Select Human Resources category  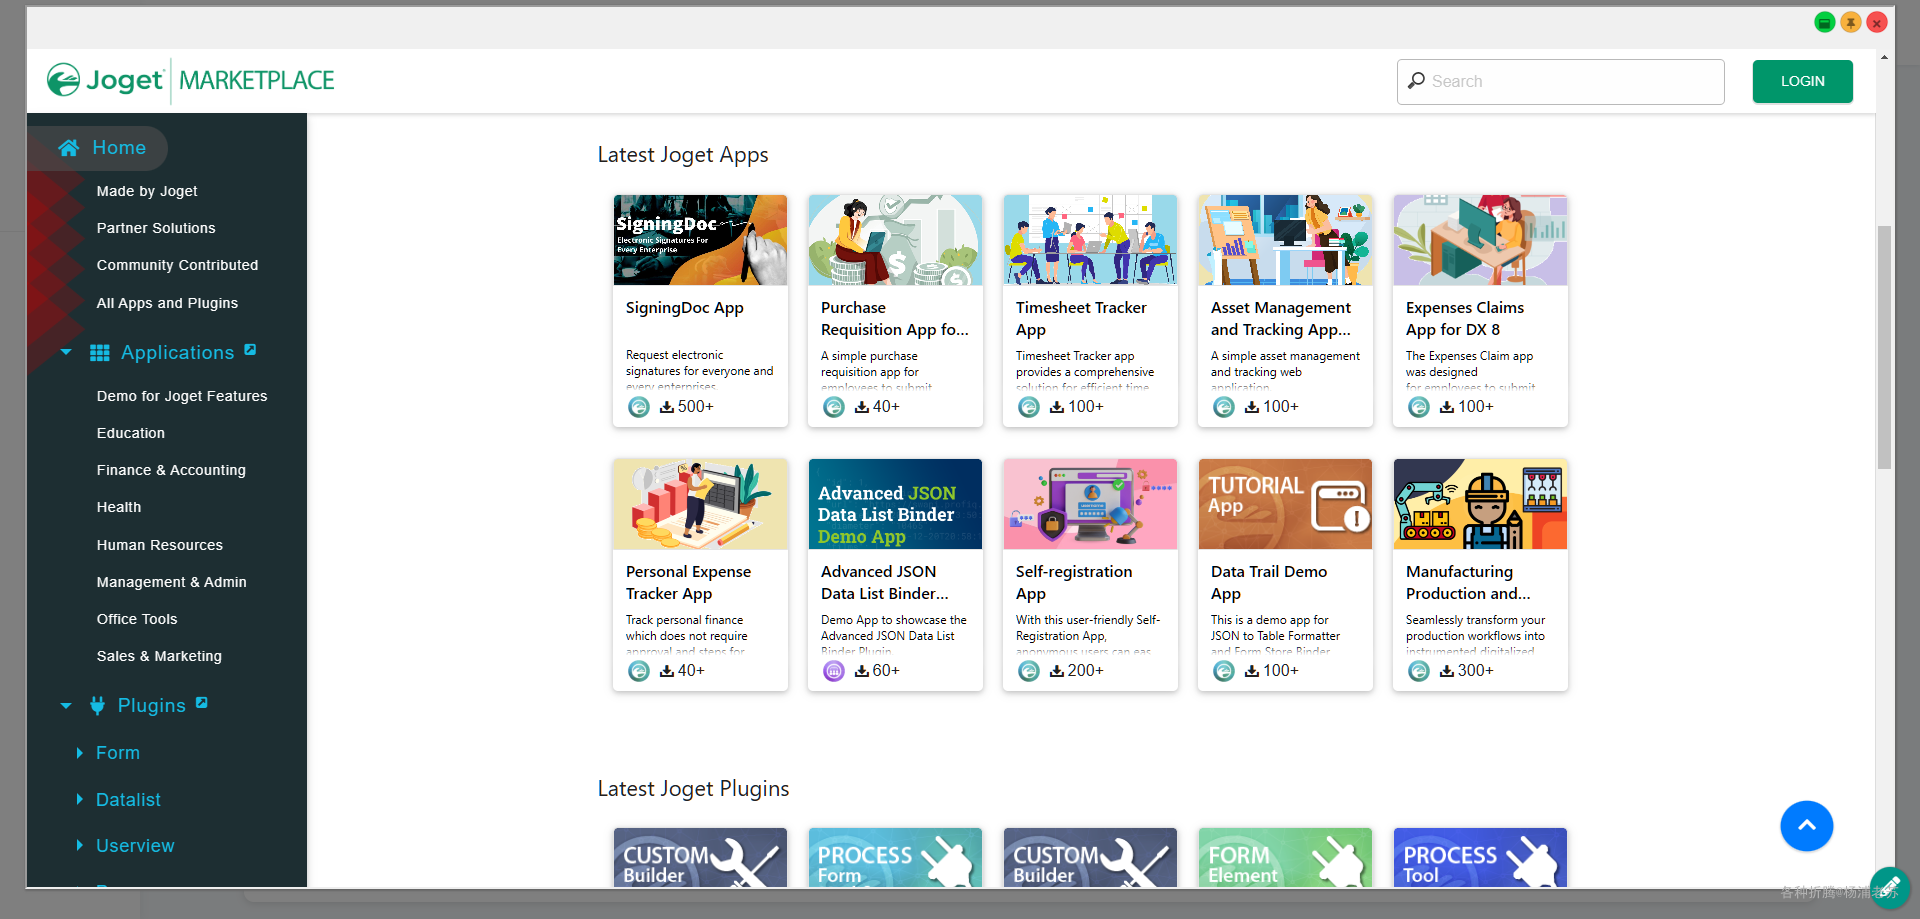tap(160, 545)
